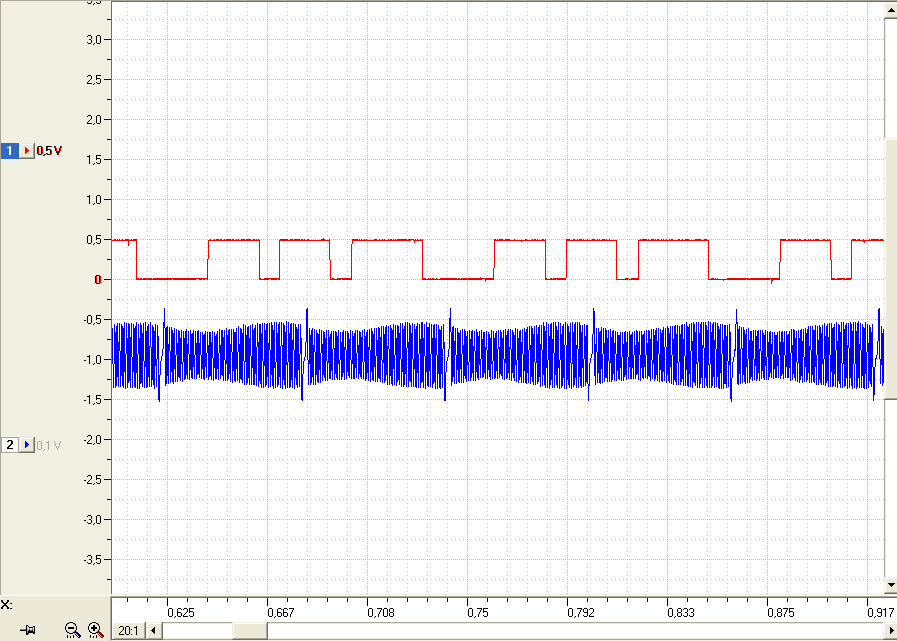Viewport: 897px width, 641px height.
Task: Click the 0,875 time axis label
Action: (781, 613)
